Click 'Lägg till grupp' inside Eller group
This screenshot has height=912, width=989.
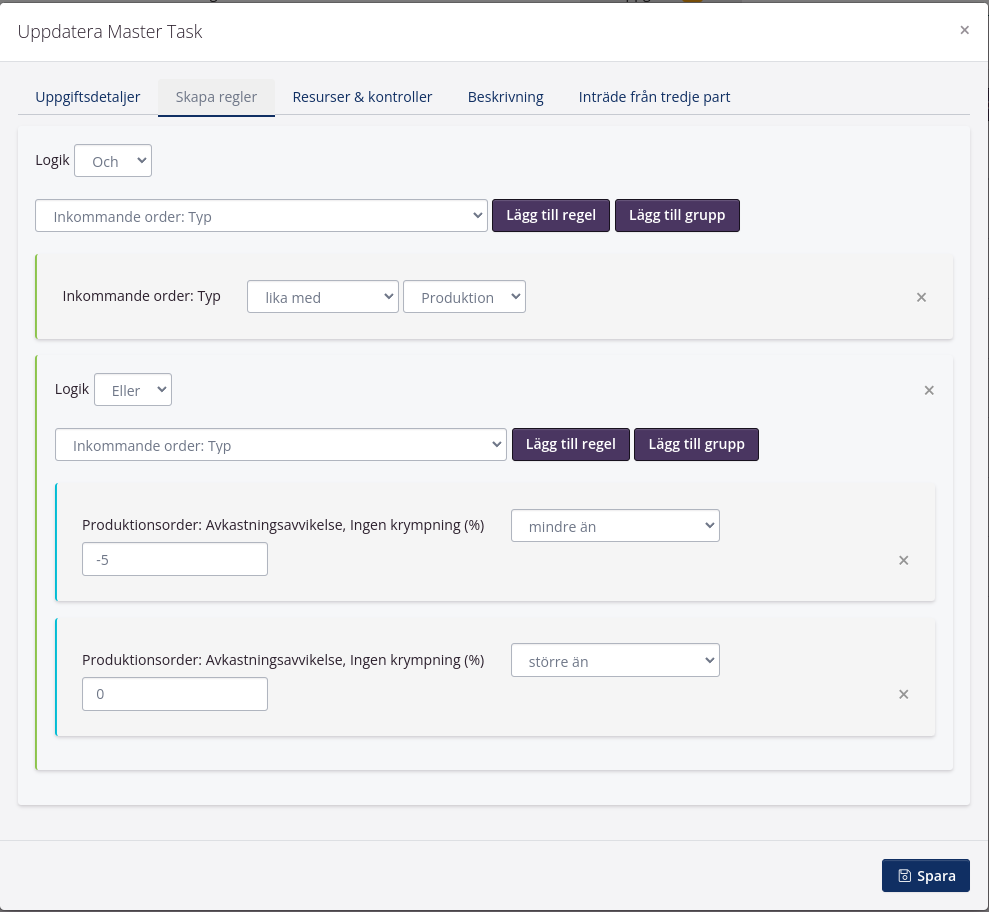696,444
